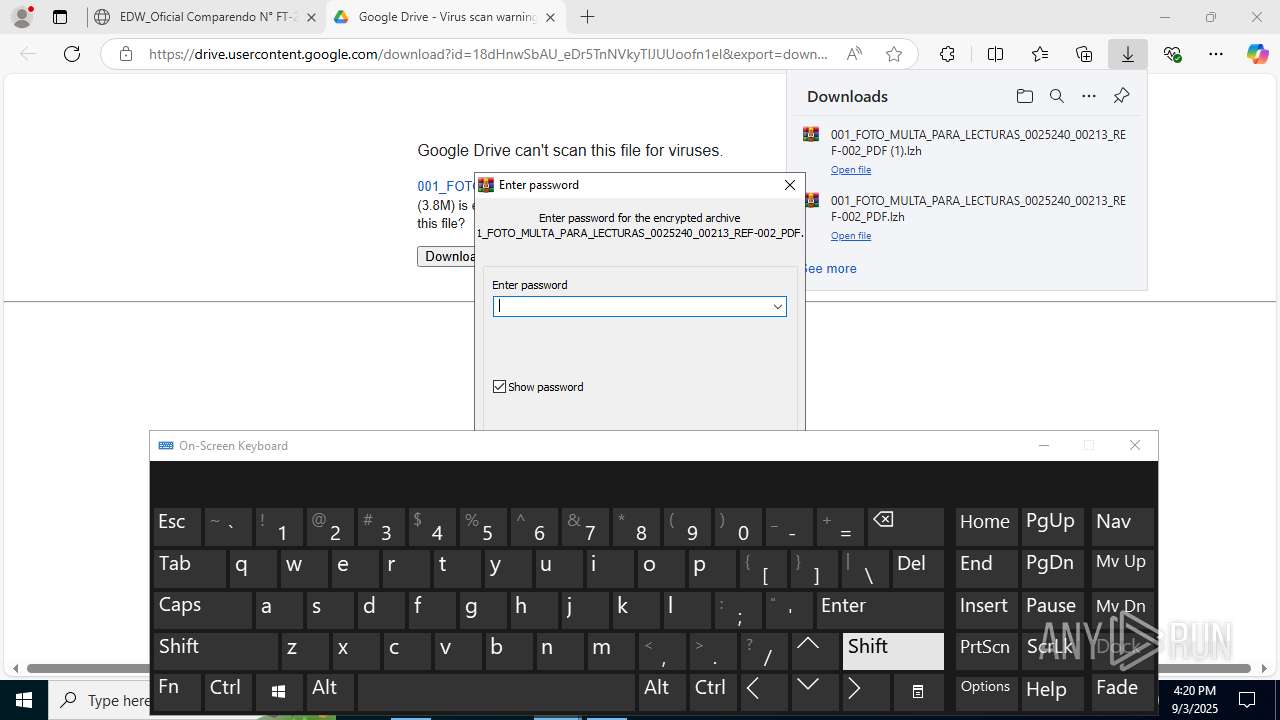Open more options in Downloads panel
This screenshot has width=1280, height=720.
(x=1089, y=96)
